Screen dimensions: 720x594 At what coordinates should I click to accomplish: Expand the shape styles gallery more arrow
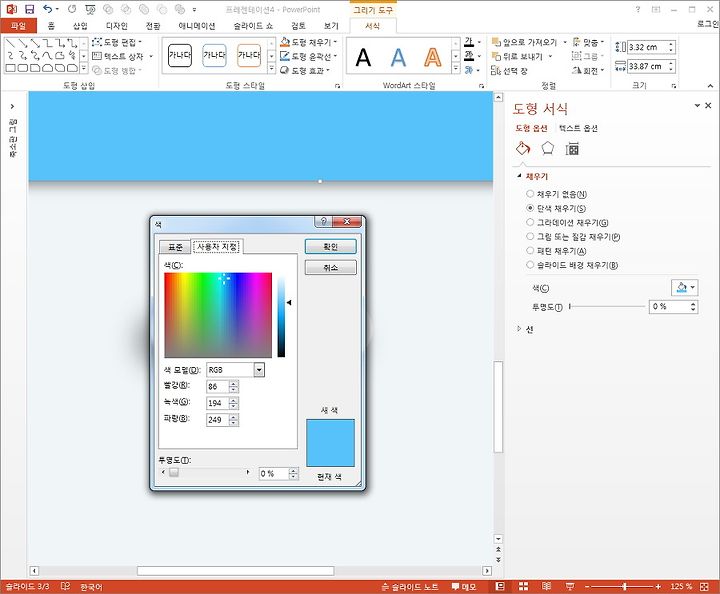coord(271,69)
